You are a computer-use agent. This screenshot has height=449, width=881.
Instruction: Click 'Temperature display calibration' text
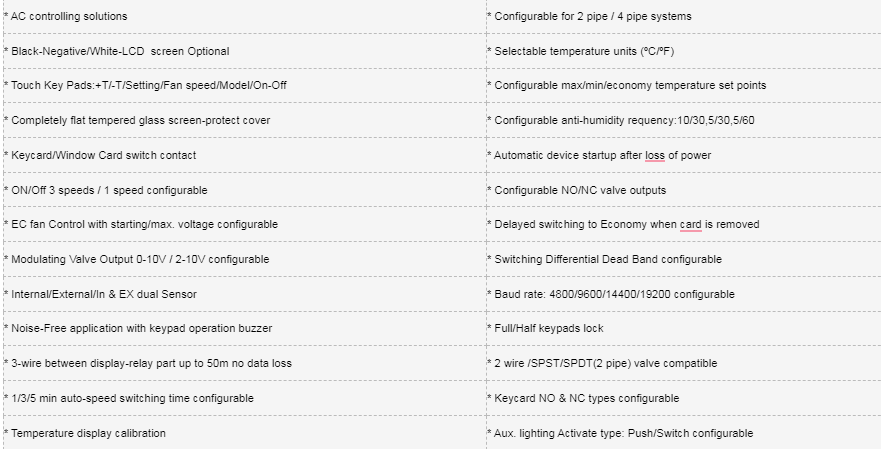[88, 433]
